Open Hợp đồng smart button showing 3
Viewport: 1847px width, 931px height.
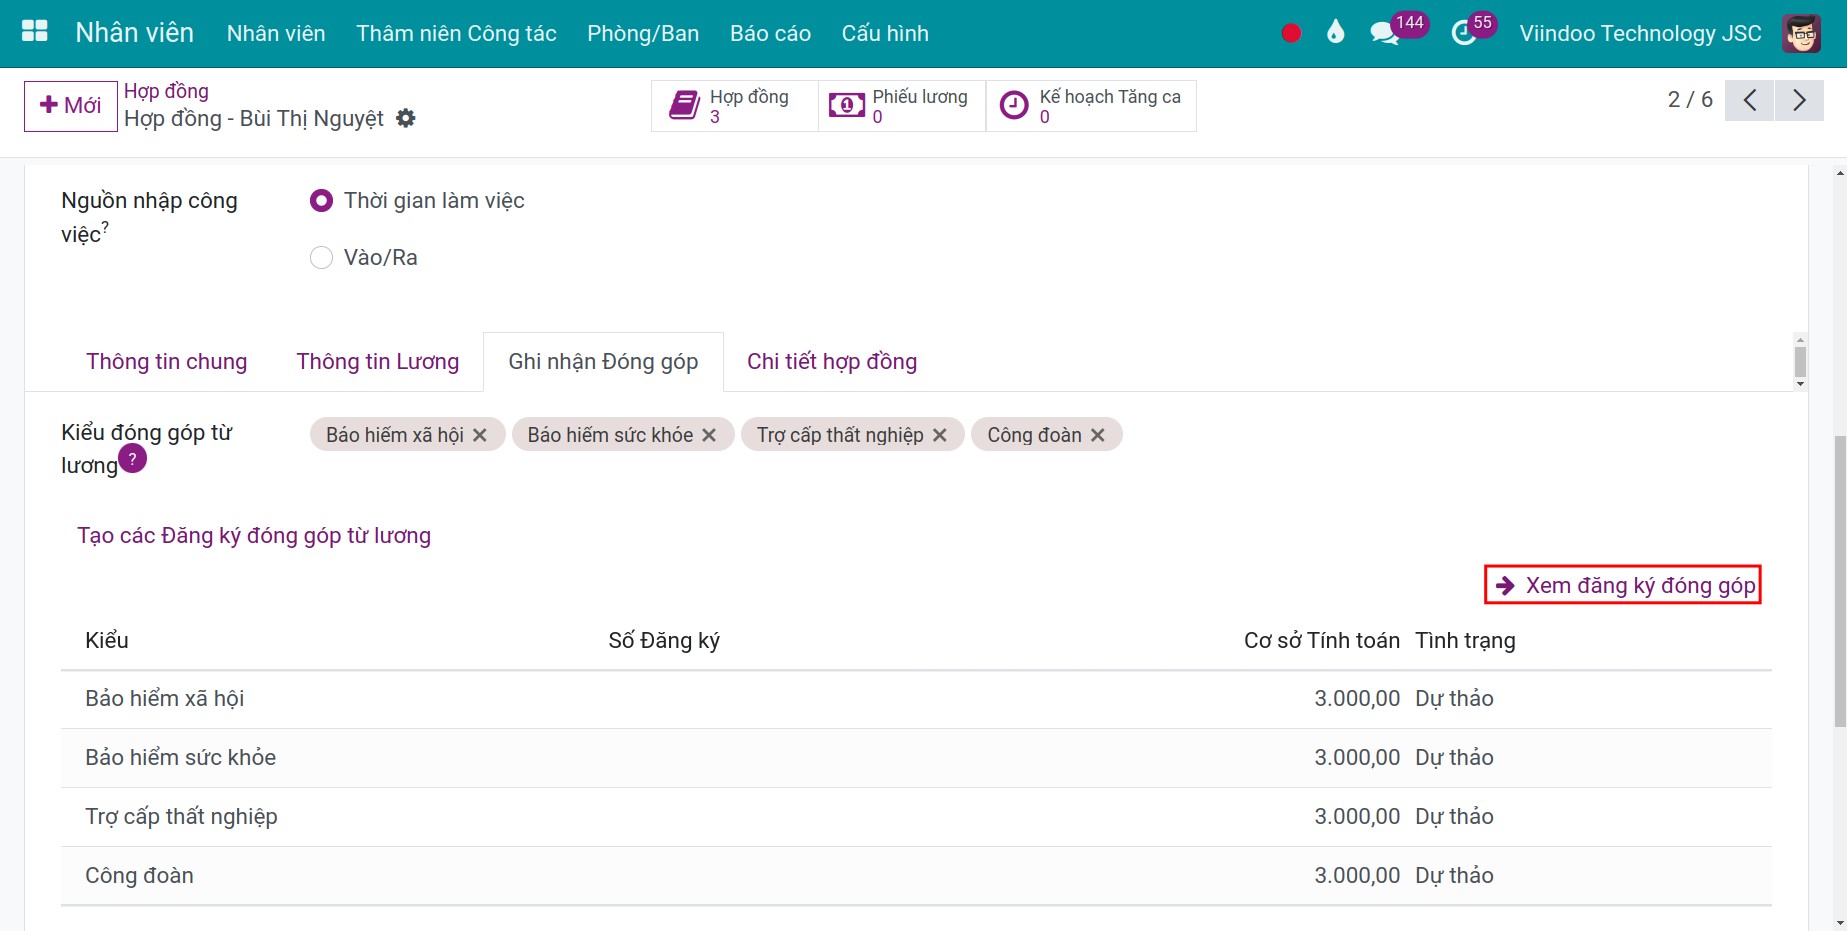(x=735, y=106)
